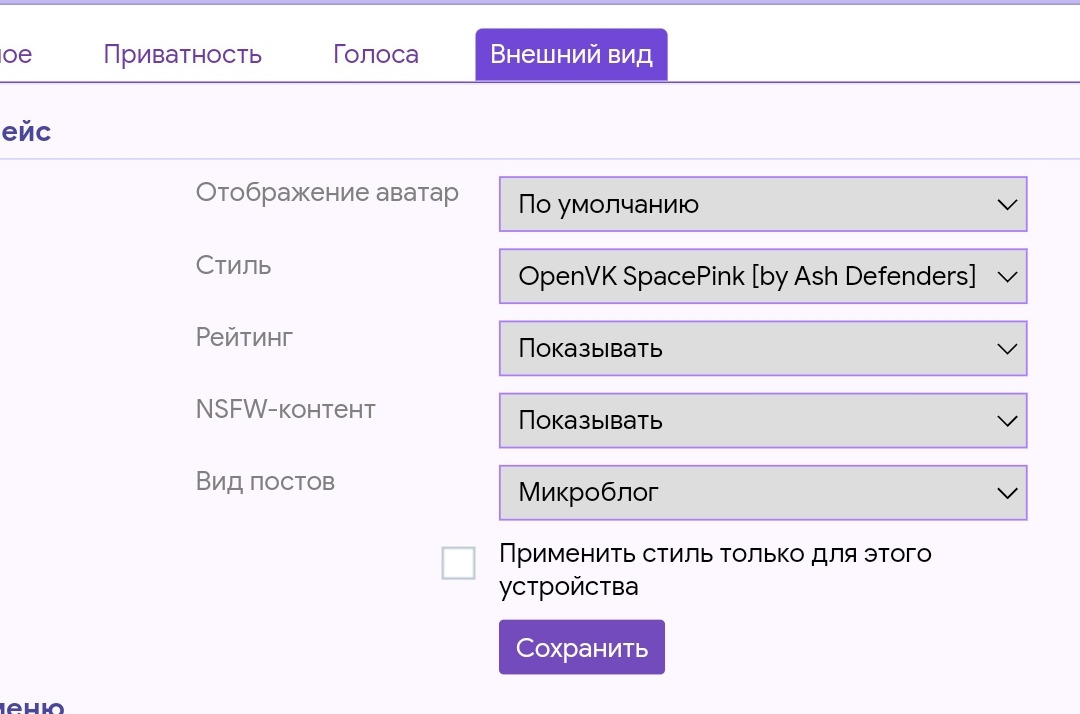Click the chevron arrow next to Микроблог
Image resolution: width=1080 pixels, height=714 pixels.
tap(1006, 492)
